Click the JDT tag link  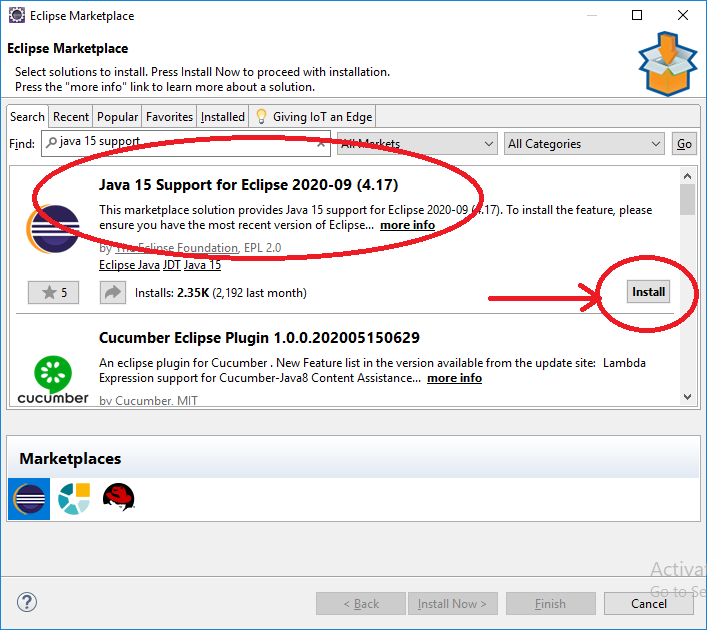pos(171,265)
